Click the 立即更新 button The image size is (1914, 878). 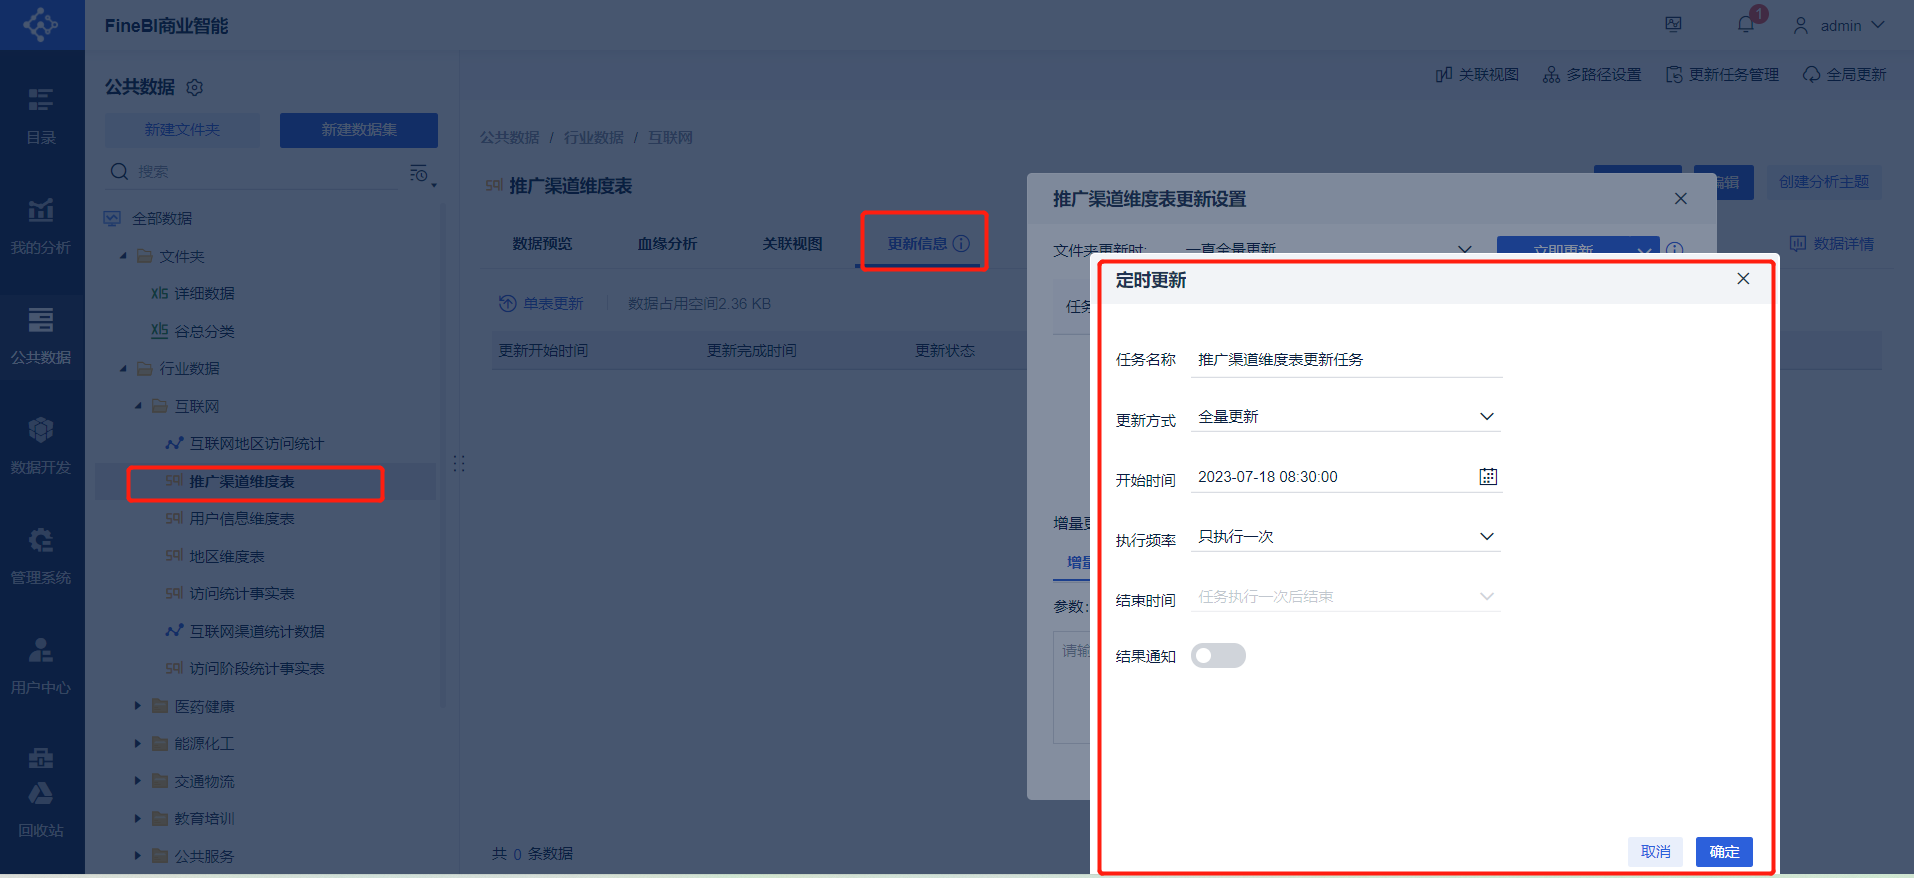tap(1563, 249)
